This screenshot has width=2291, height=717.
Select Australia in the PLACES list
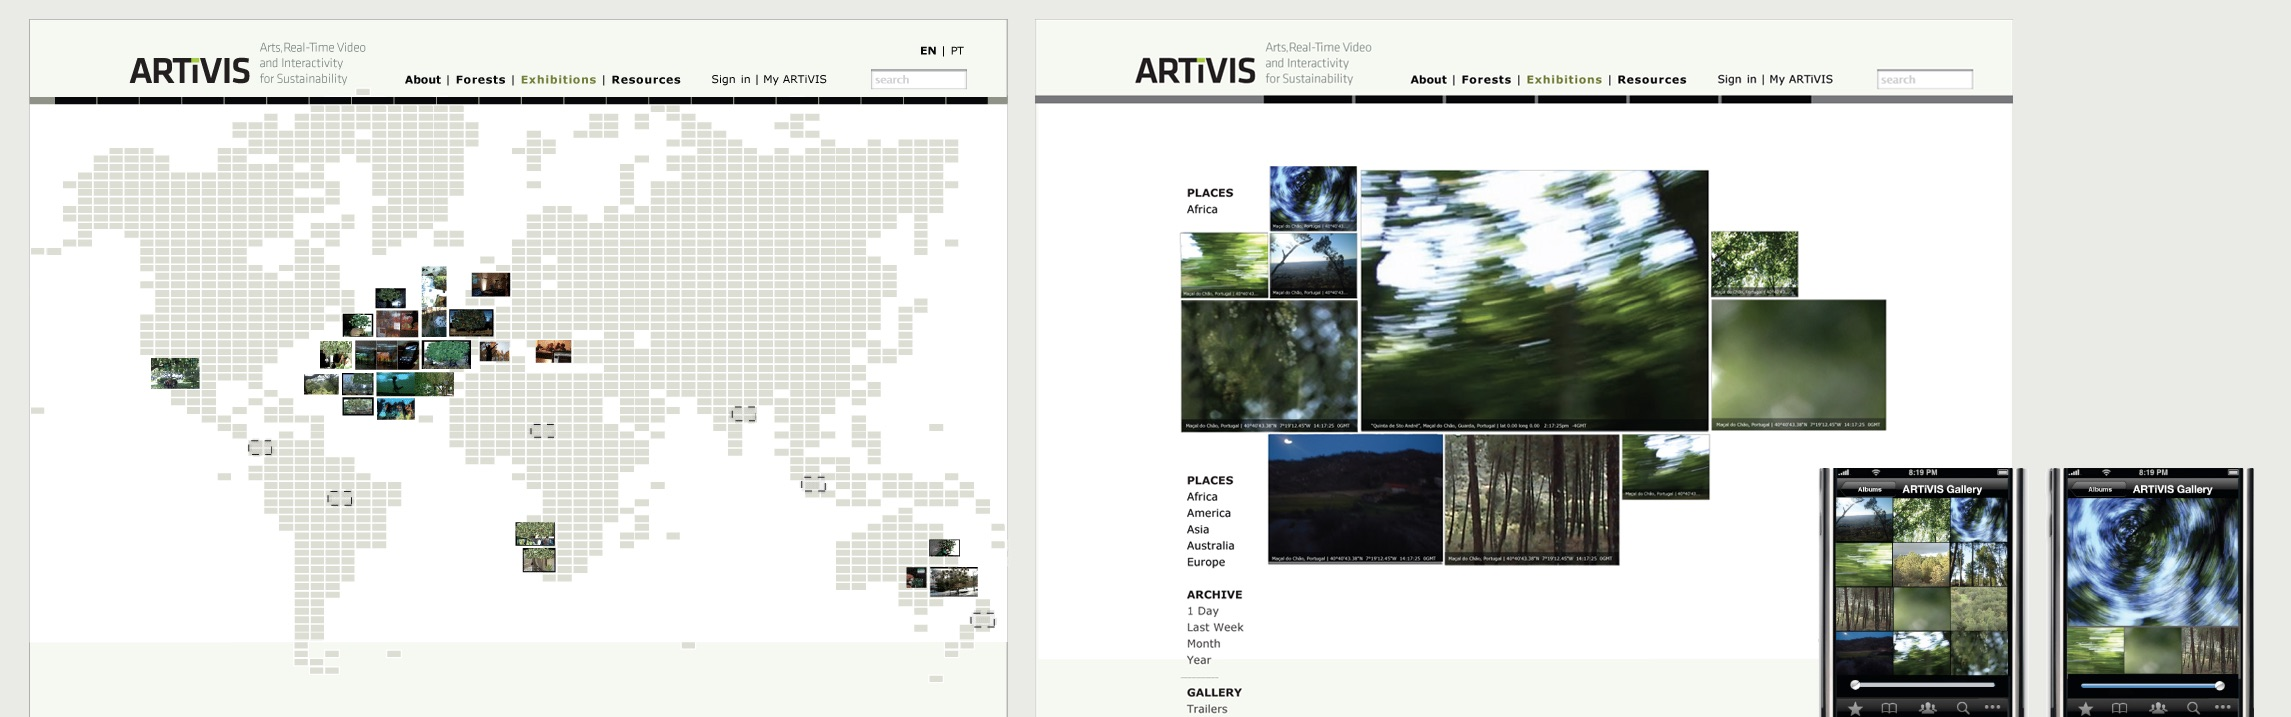[x=1210, y=546]
